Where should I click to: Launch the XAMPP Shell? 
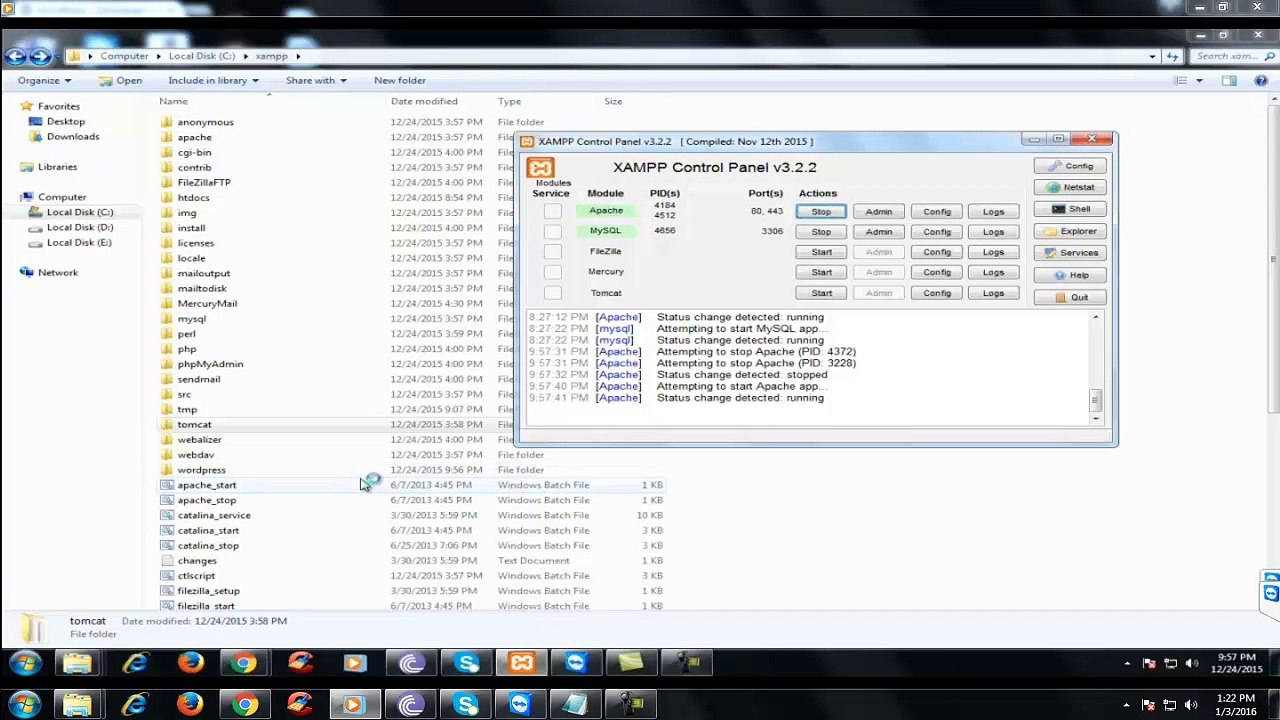1070,209
